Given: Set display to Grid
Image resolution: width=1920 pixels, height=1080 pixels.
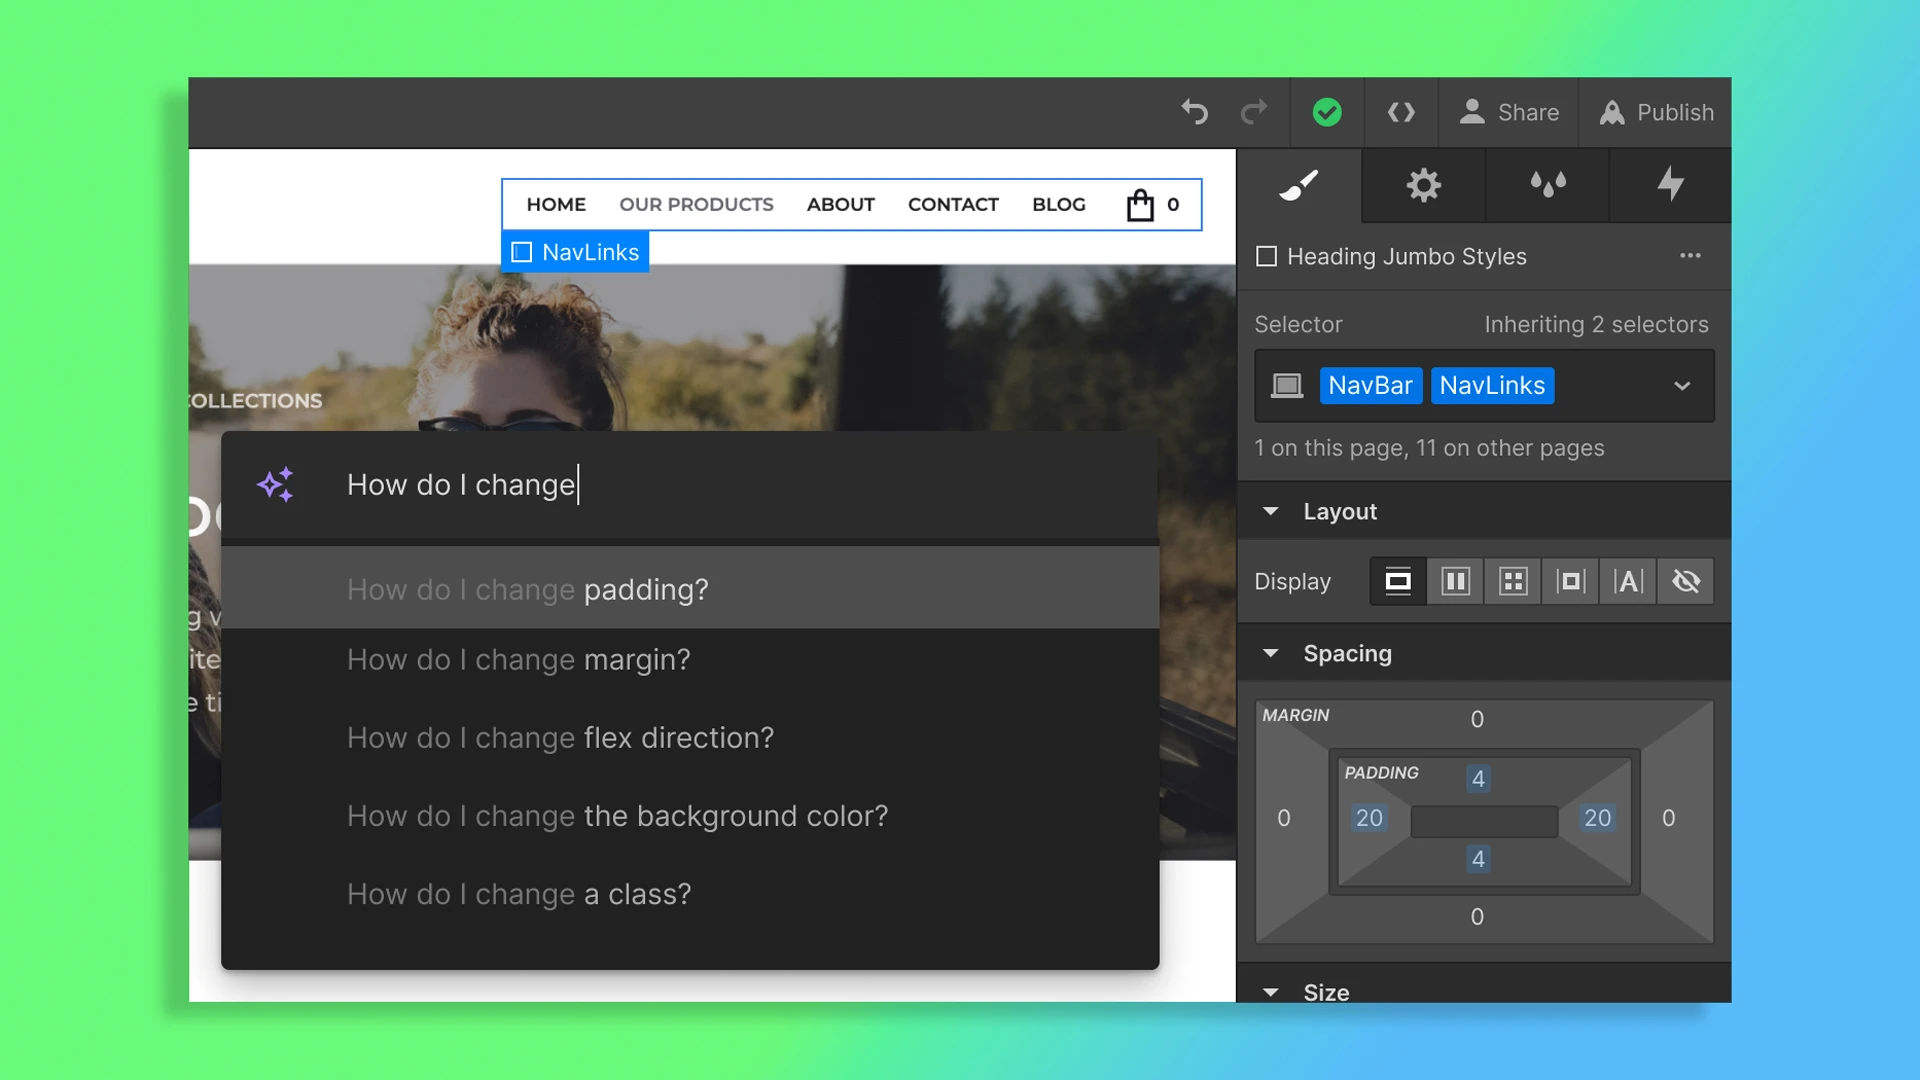Looking at the screenshot, I should (x=1513, y=581).
